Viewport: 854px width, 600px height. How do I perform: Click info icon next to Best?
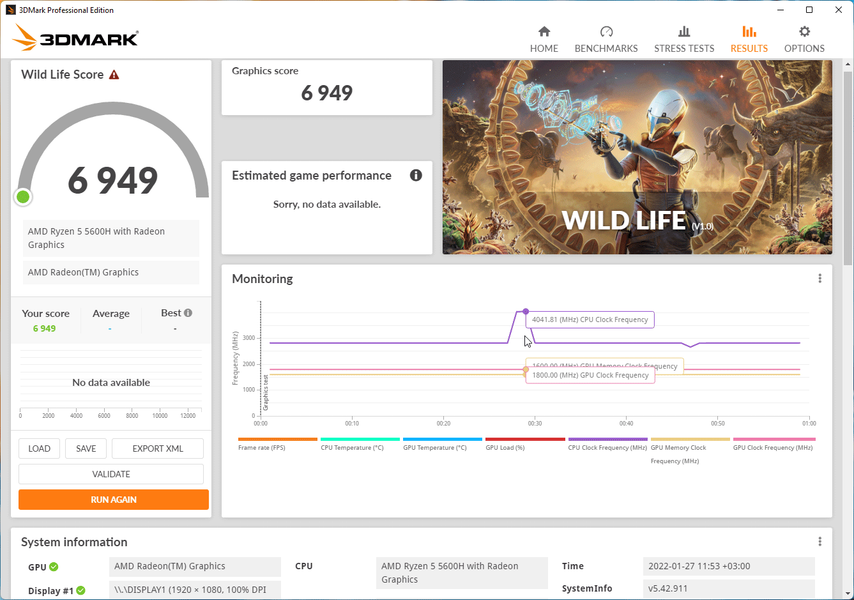[188, 313]
